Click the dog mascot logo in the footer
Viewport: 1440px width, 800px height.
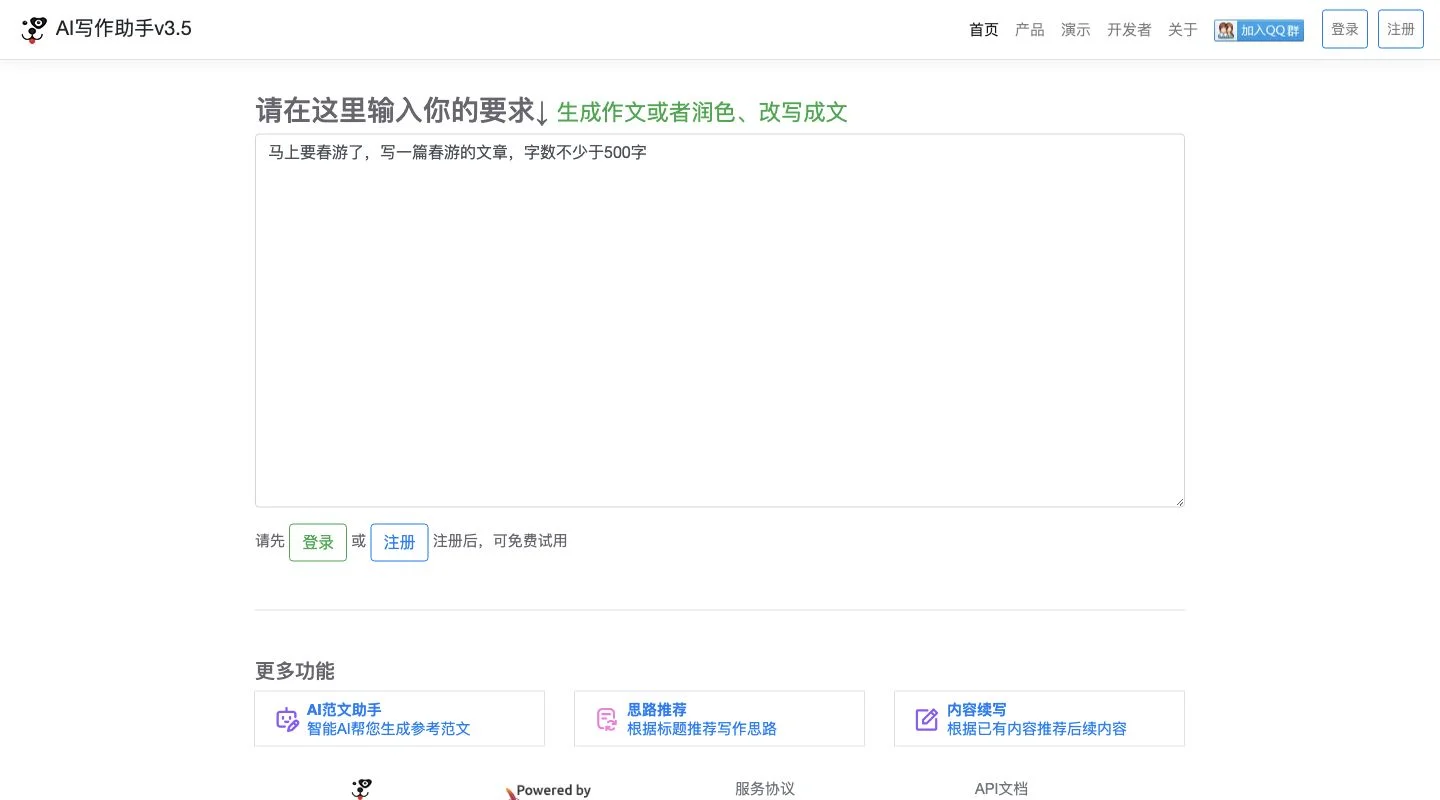tap(361, 789)
